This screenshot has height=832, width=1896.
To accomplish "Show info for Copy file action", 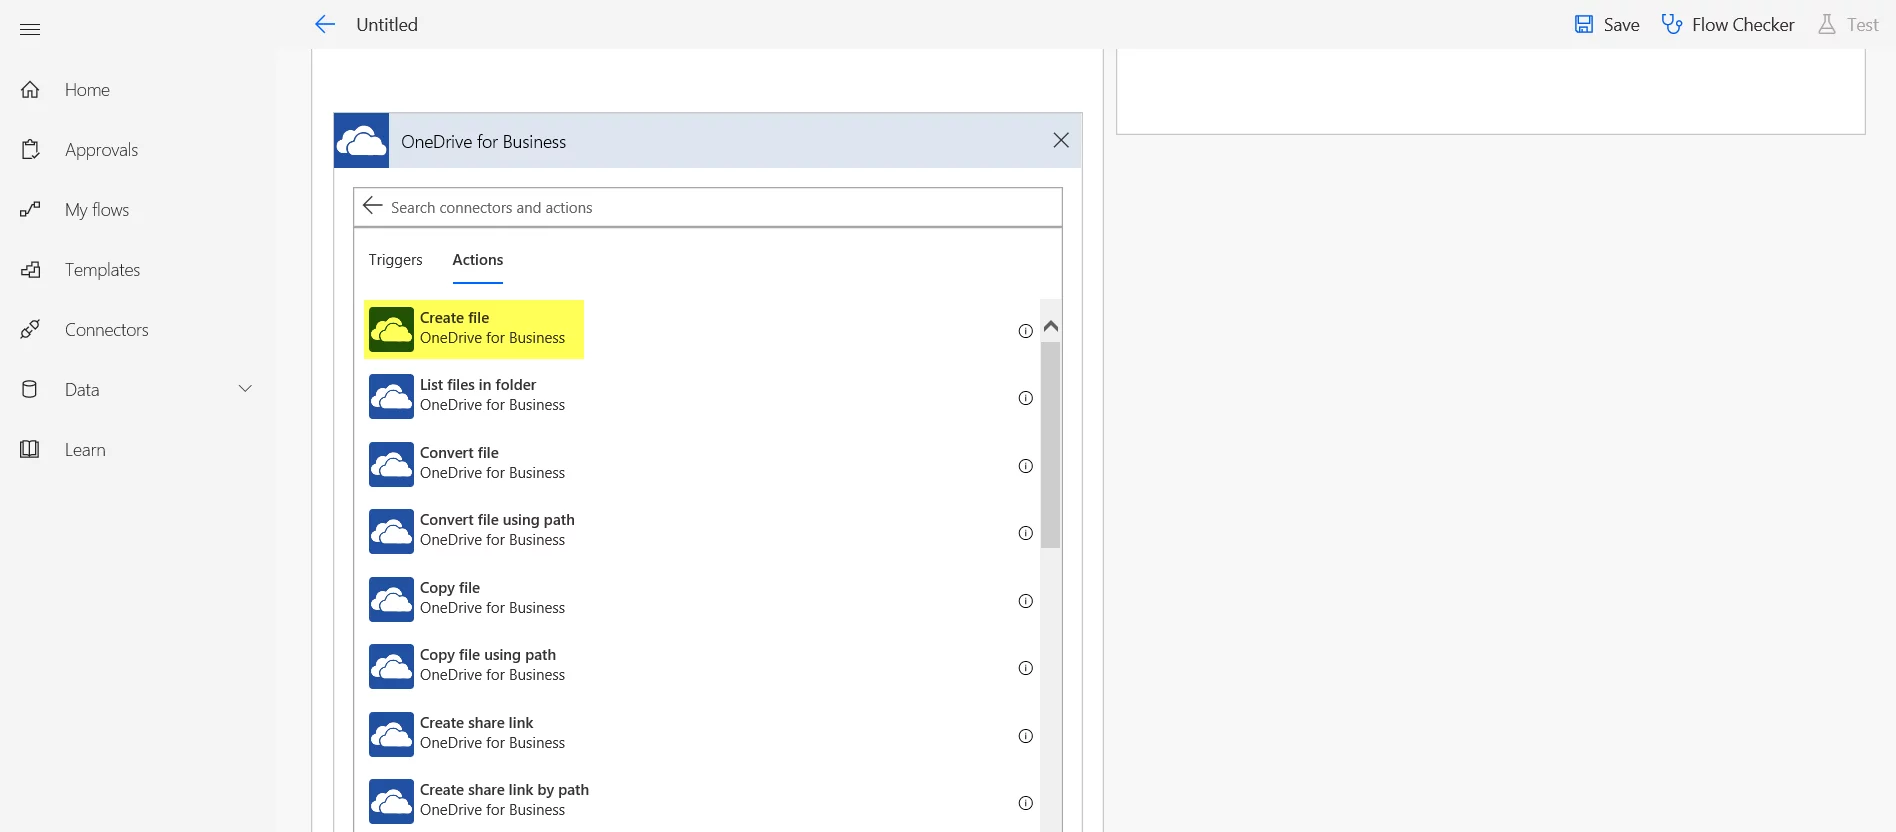I will coord(1025,601).
